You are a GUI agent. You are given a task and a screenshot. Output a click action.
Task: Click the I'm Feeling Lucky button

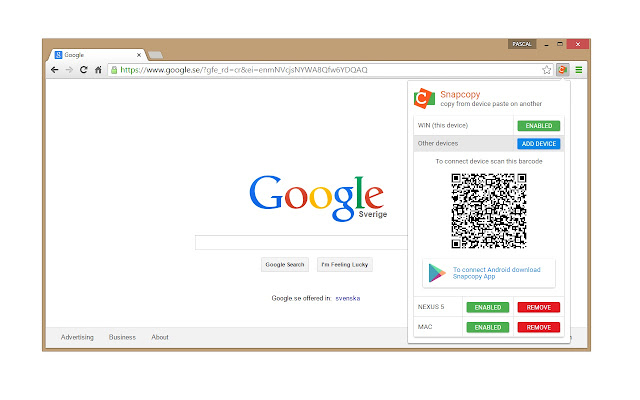pos(345,264)
